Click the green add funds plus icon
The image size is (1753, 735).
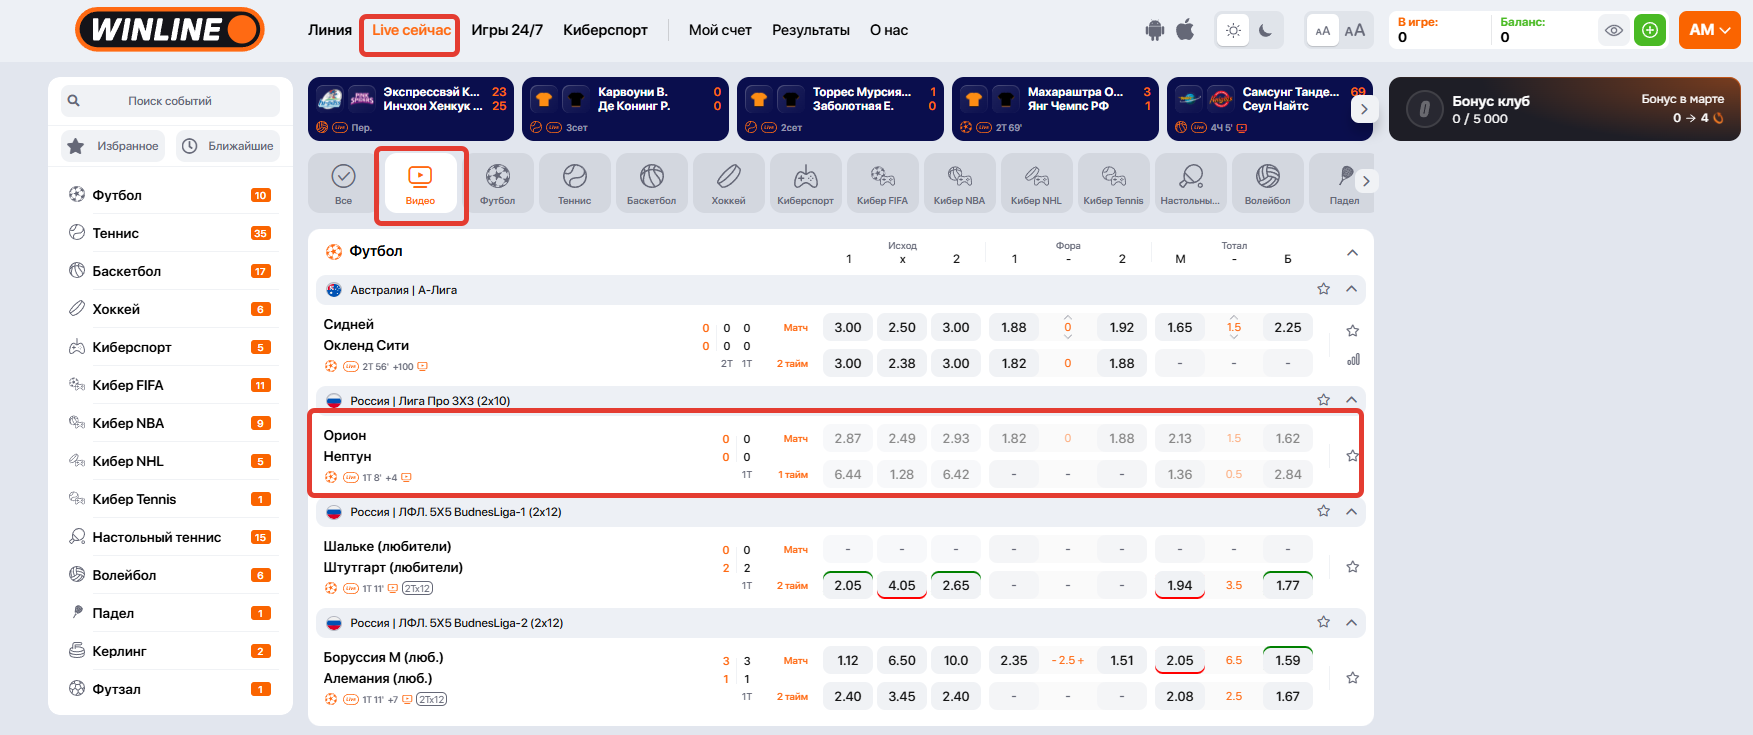coord(1650,30)
